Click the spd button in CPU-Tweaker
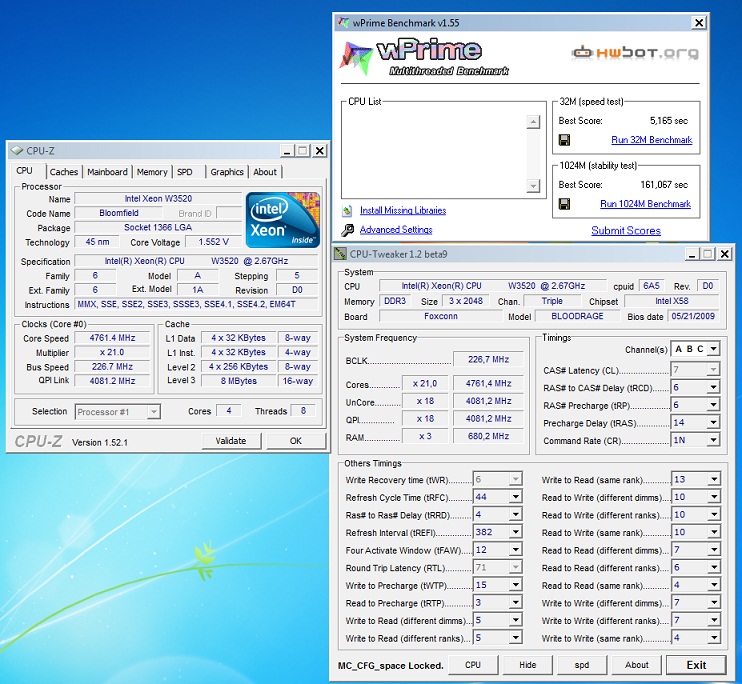The image size is (742, 684). pos(582,665)
